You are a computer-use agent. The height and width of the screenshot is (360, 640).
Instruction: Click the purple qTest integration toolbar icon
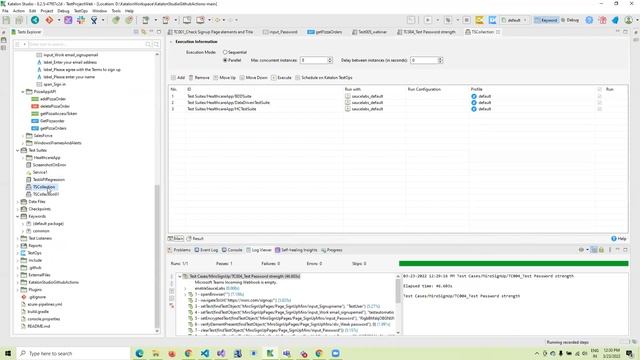[68, 20]
